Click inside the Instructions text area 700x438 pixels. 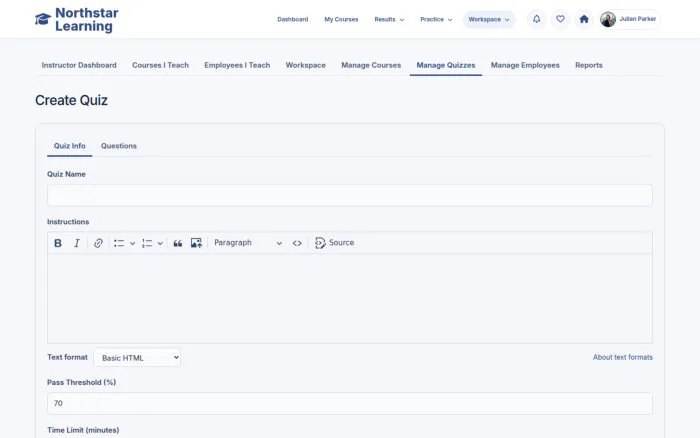coord(350,298)
